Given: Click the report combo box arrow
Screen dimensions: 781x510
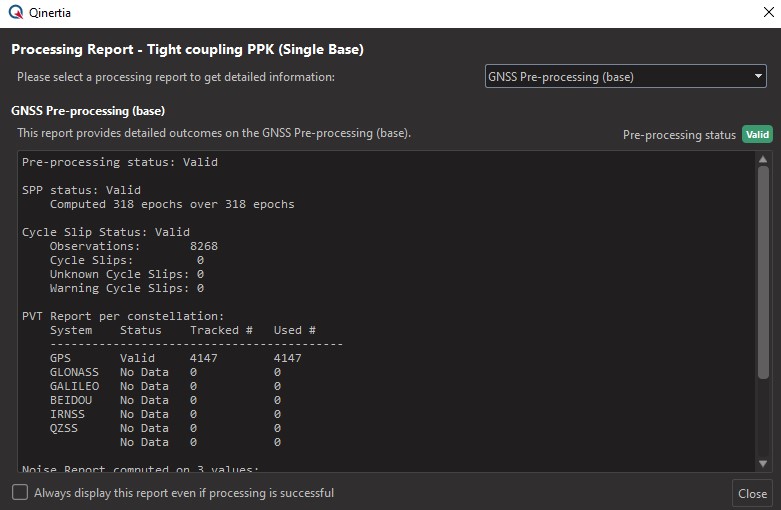Looking at the screenshot, I should point(759,76).
